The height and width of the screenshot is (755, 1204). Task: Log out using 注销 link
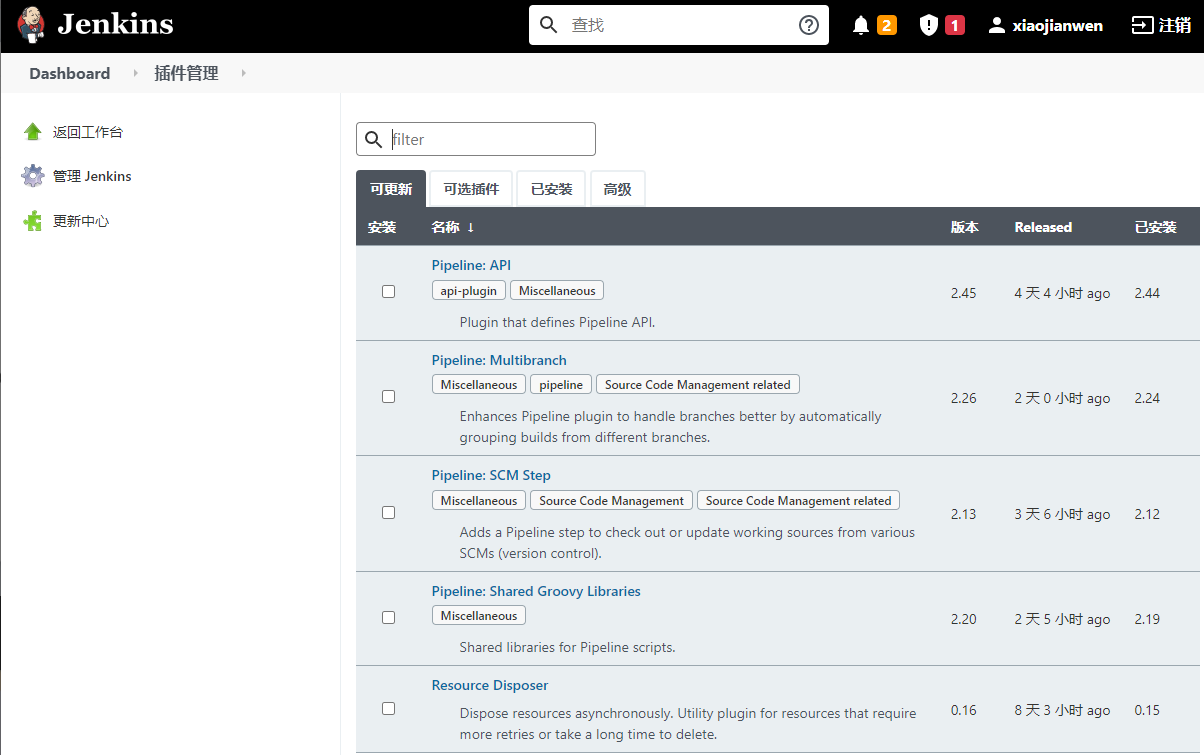pyautogui.click(x=1175, y=26)
